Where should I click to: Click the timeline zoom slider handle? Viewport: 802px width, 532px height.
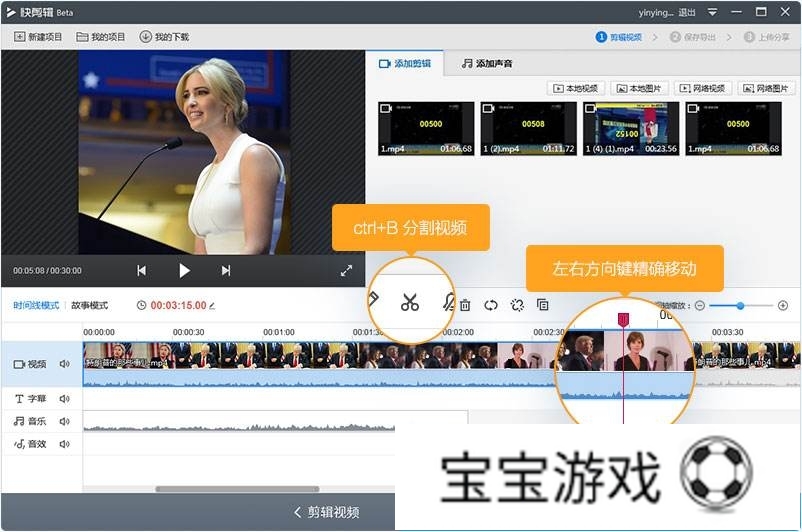740,305
